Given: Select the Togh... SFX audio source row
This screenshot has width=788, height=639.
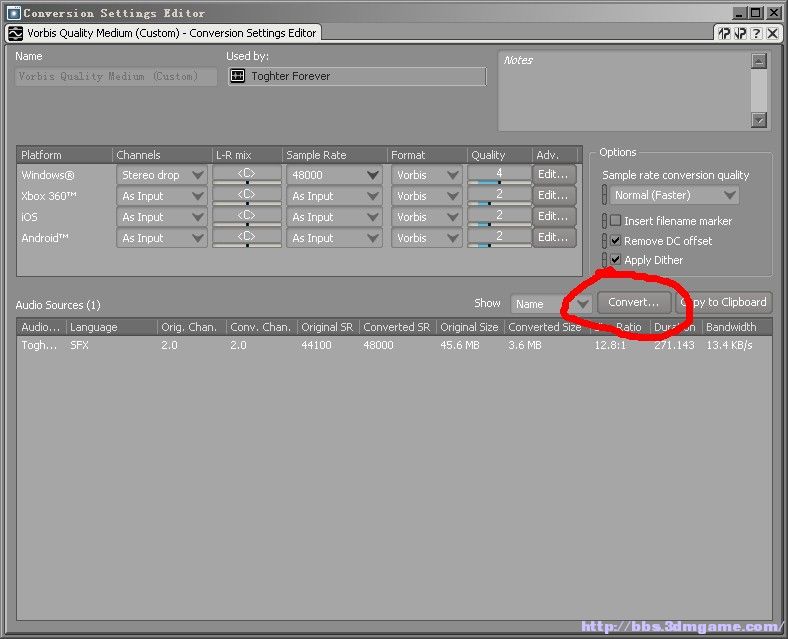Looking at the screenshot, I should [394, 346].
